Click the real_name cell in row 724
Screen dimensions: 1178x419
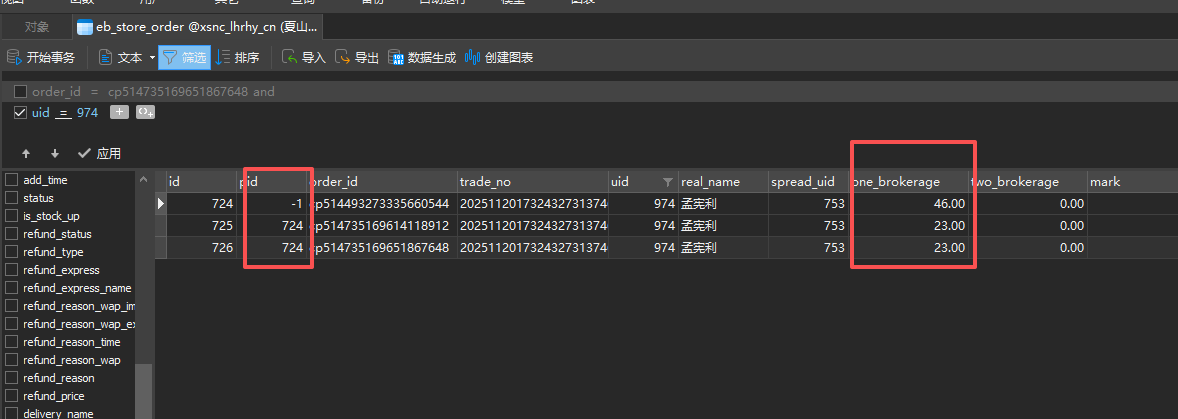(x=723, y=203)
